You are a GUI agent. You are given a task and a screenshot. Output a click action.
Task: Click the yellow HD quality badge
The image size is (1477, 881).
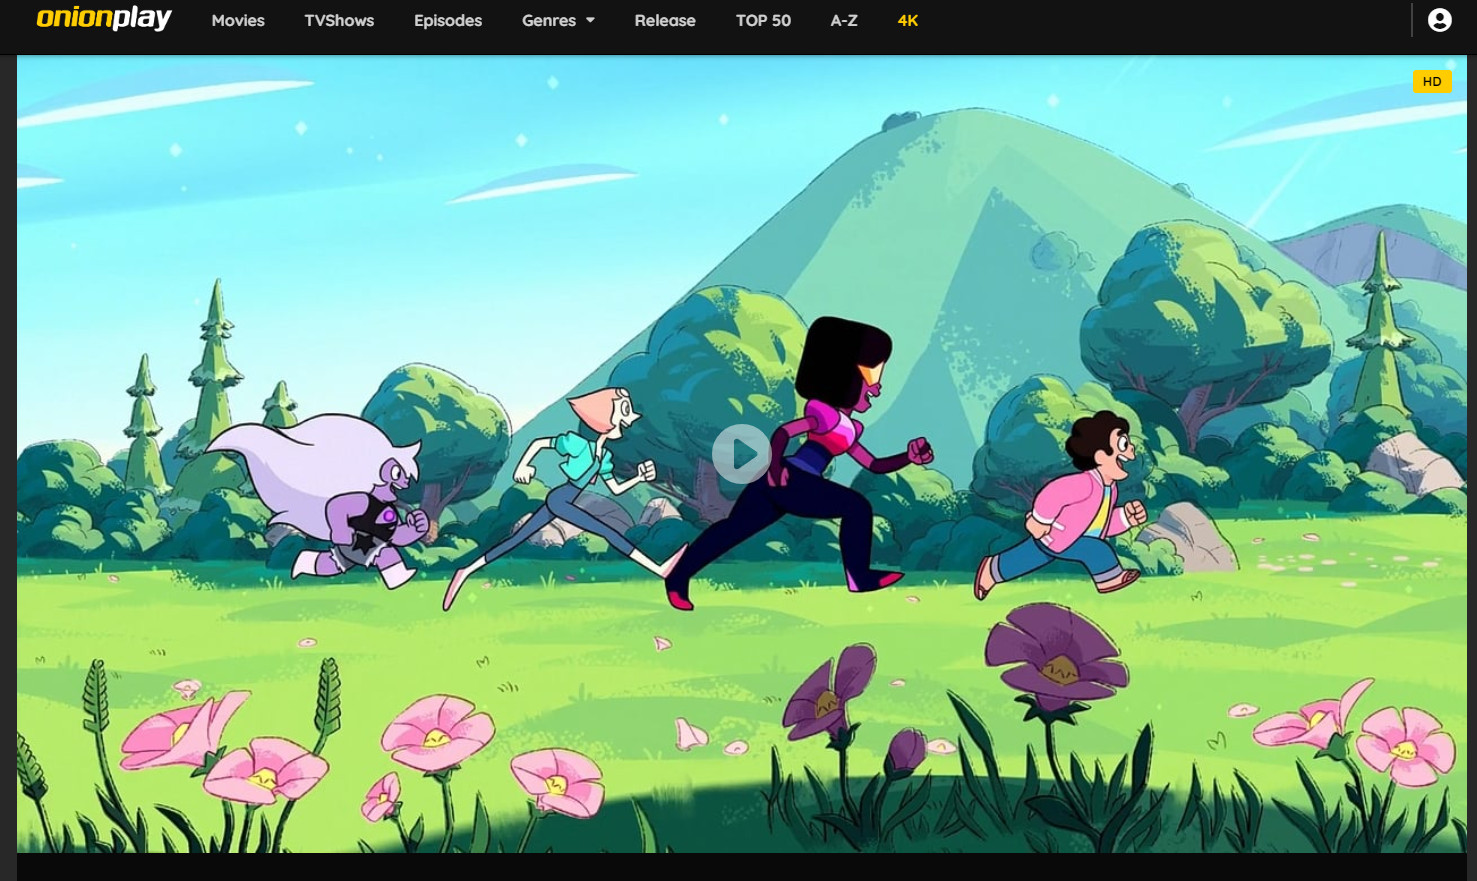pyautogui.click(x=1431, y=82)
